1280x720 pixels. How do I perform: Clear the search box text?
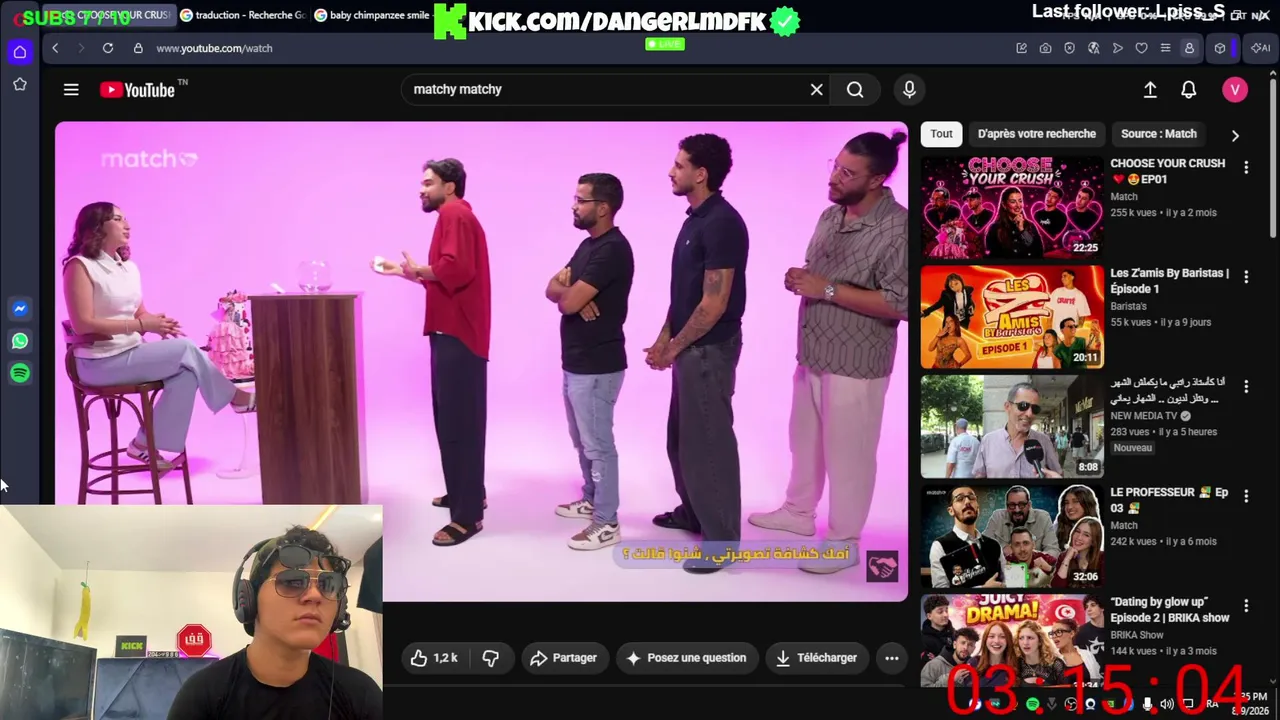point(817,90)
